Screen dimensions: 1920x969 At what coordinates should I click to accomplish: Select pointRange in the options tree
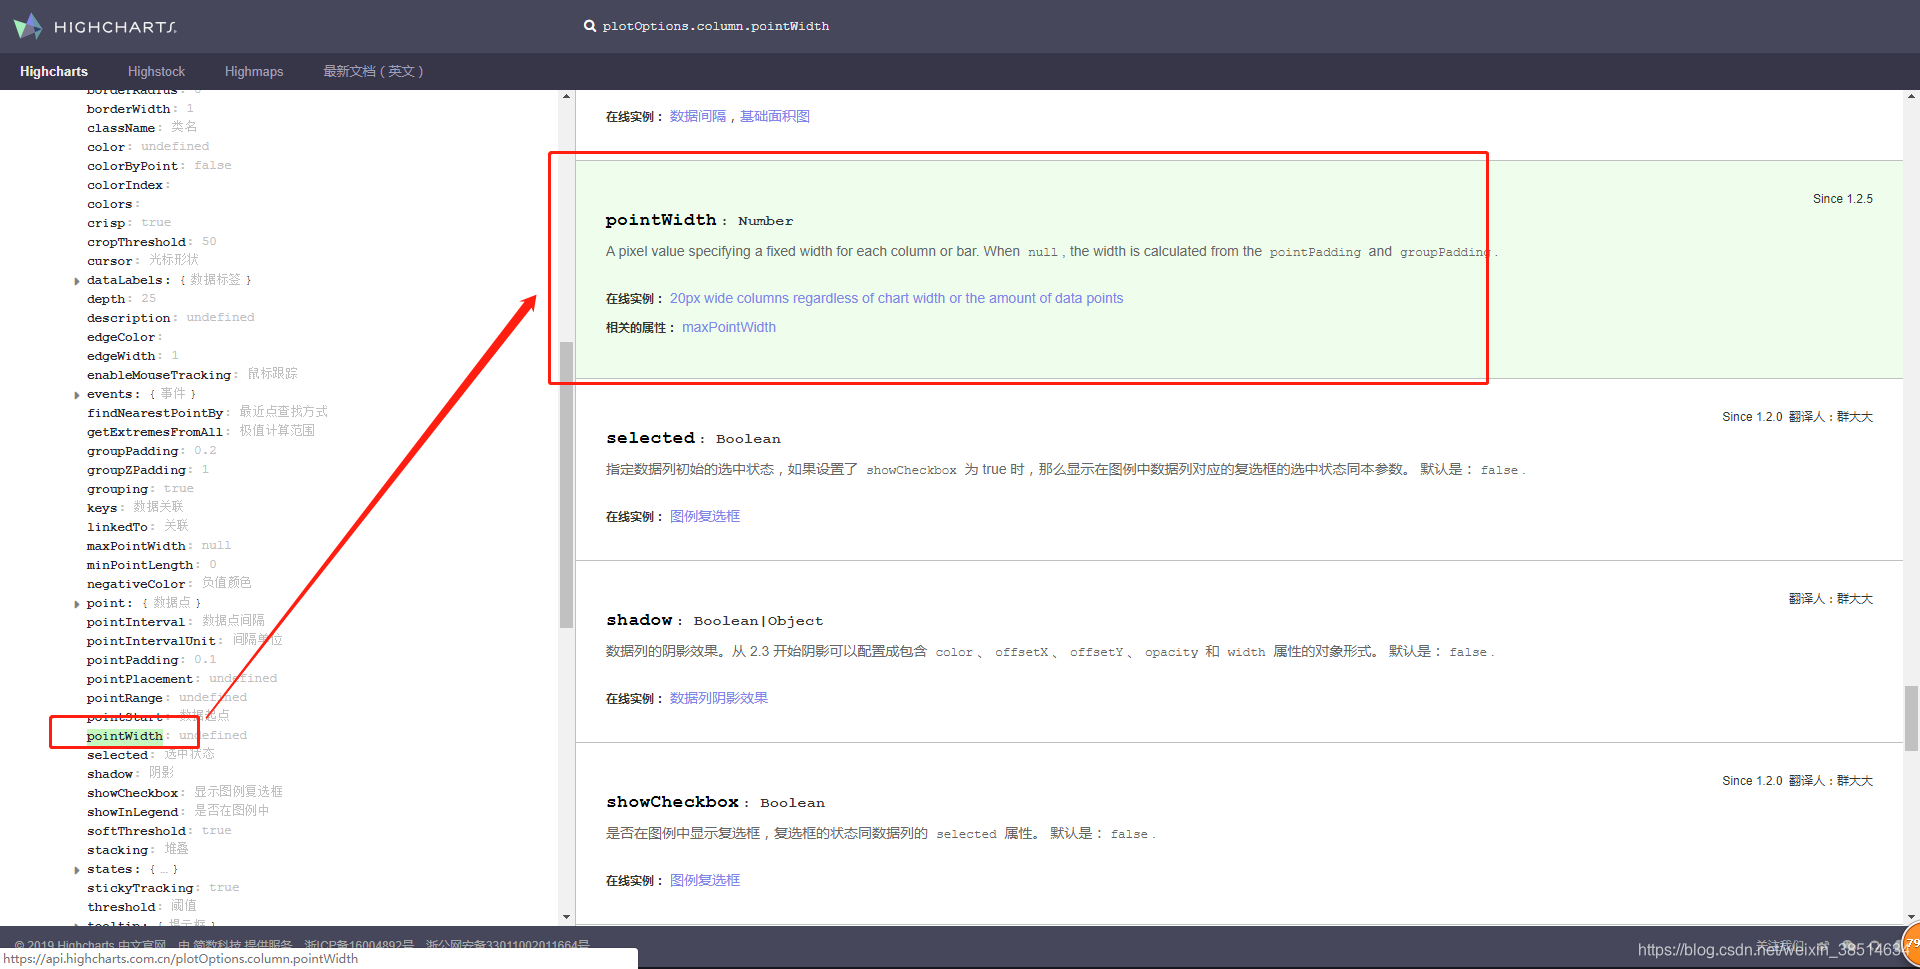(124, 698)
